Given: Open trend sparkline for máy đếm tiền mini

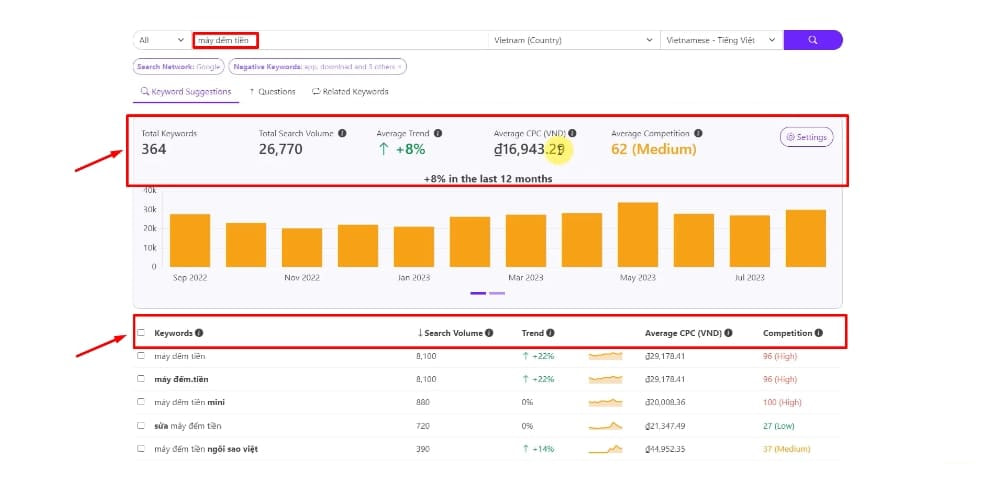Looking at the screenshot, I should tap(605, 402).
